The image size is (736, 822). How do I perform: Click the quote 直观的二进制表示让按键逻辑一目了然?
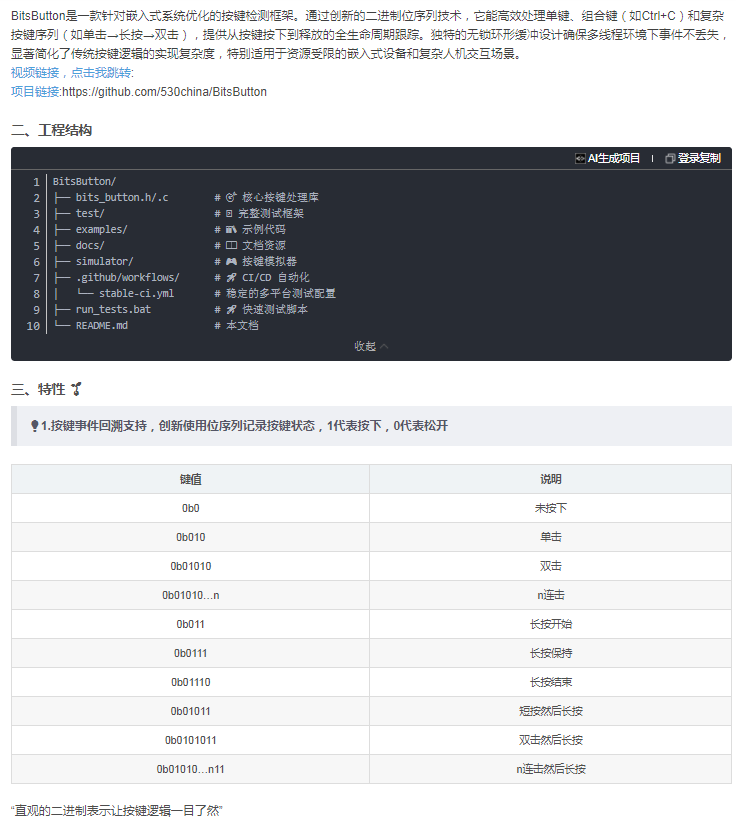click(116, 810)
